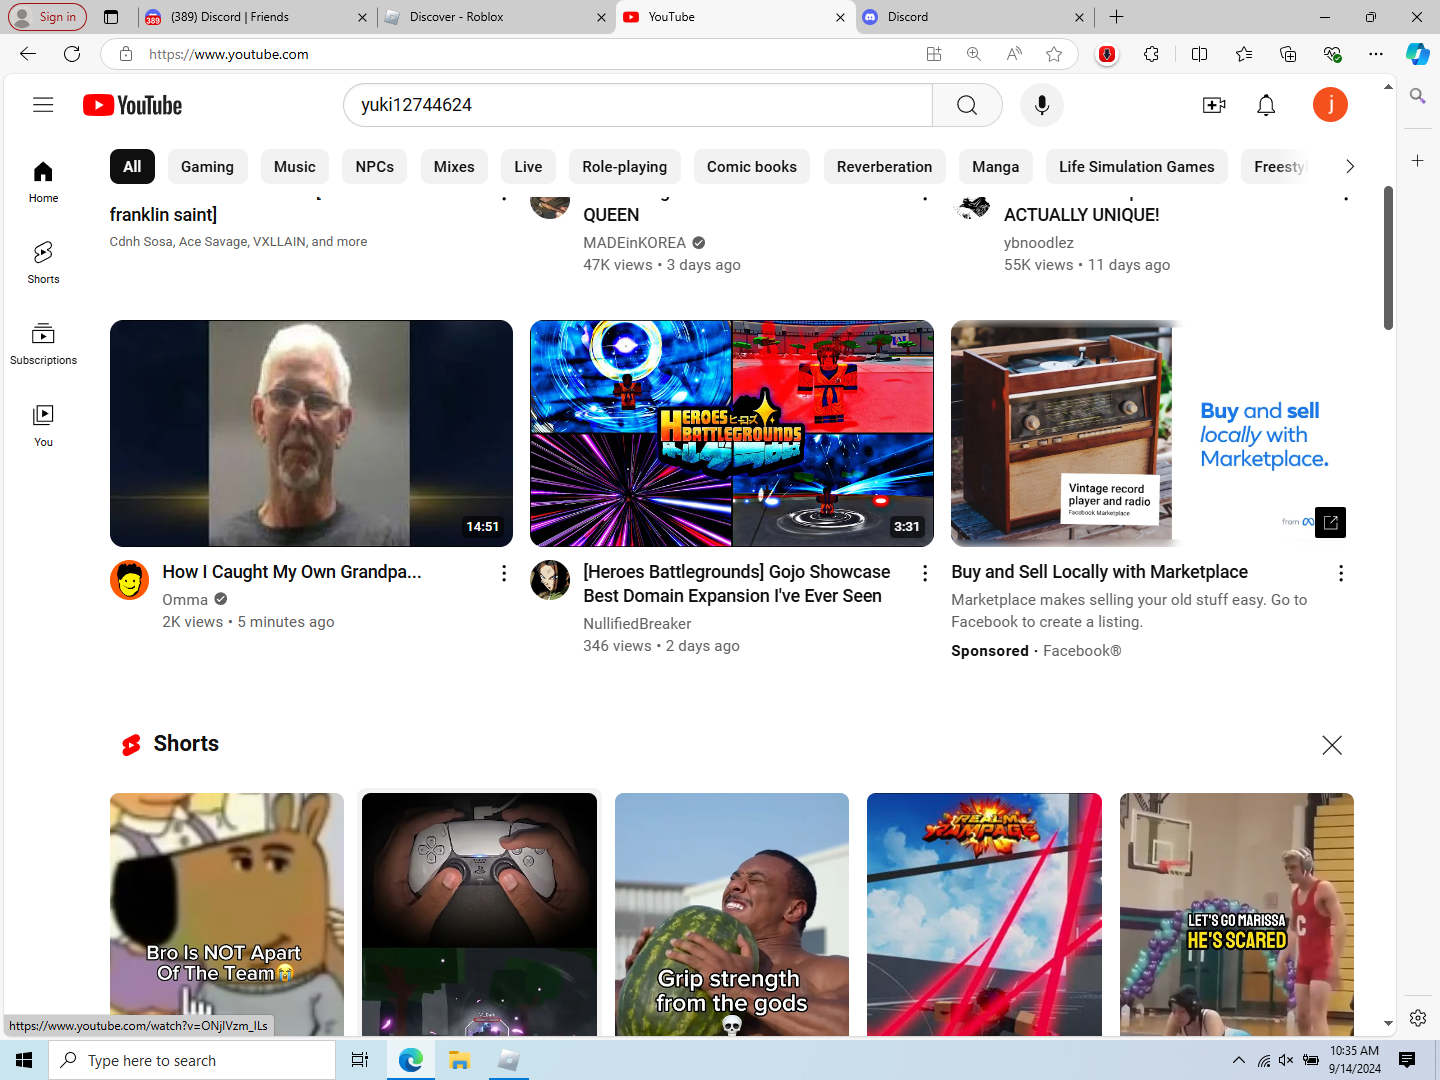1440x1080 pixels.
Task: Show next category chips with the arrow
Action: (1349, 167)
